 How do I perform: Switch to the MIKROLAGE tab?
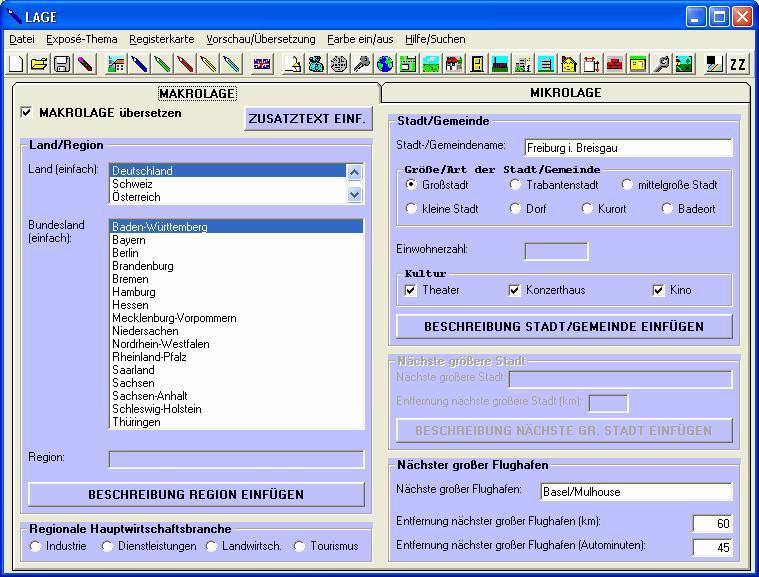(565, 93)
